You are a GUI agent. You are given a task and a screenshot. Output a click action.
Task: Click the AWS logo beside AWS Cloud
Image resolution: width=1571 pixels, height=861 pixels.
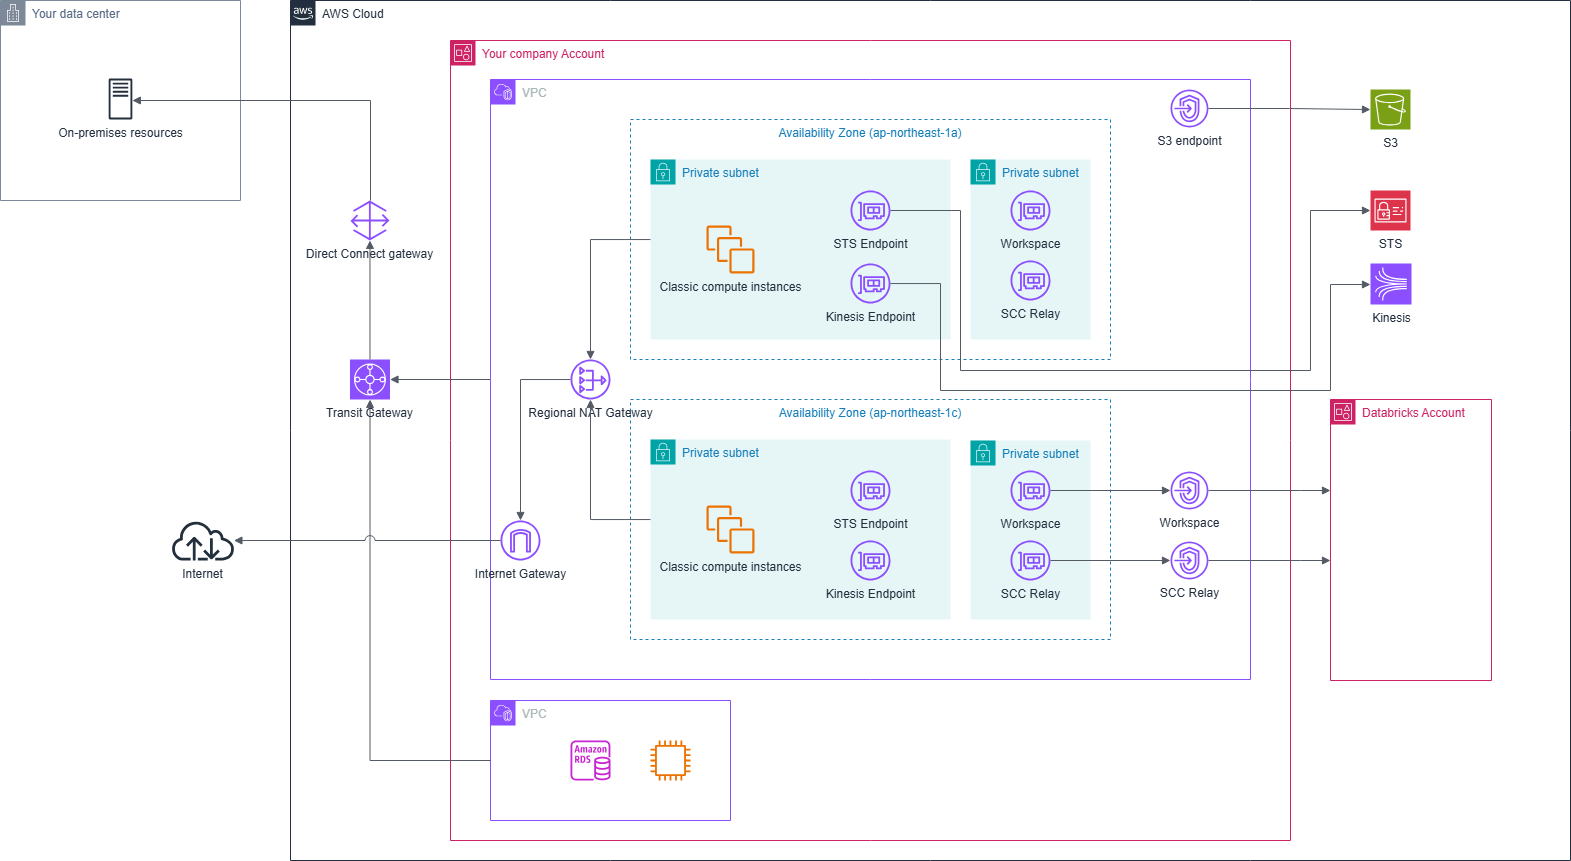(303, 13)
